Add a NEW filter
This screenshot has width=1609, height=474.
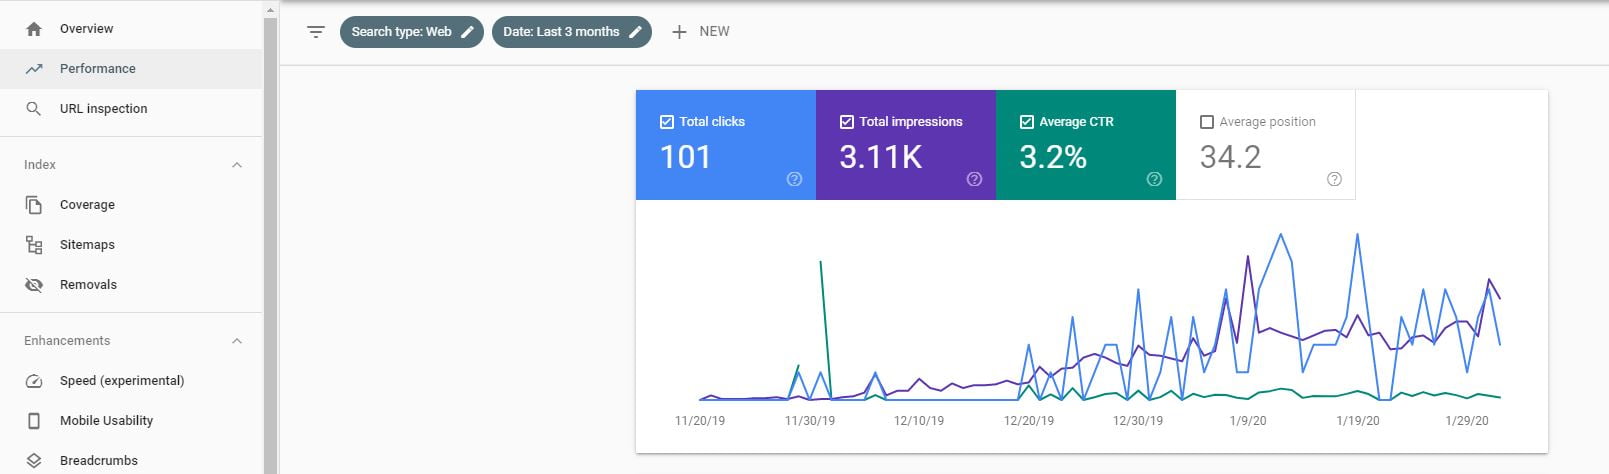[700, 32]
